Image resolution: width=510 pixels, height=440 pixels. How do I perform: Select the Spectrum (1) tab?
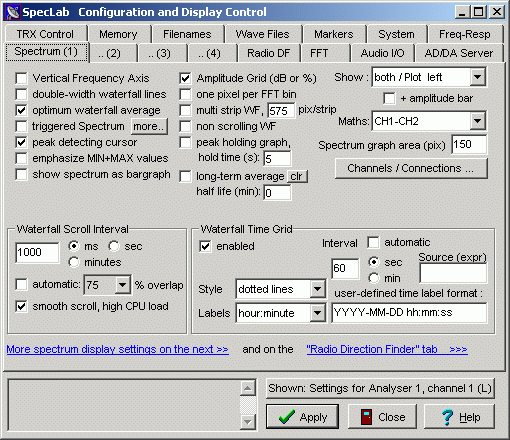(46, 52)
